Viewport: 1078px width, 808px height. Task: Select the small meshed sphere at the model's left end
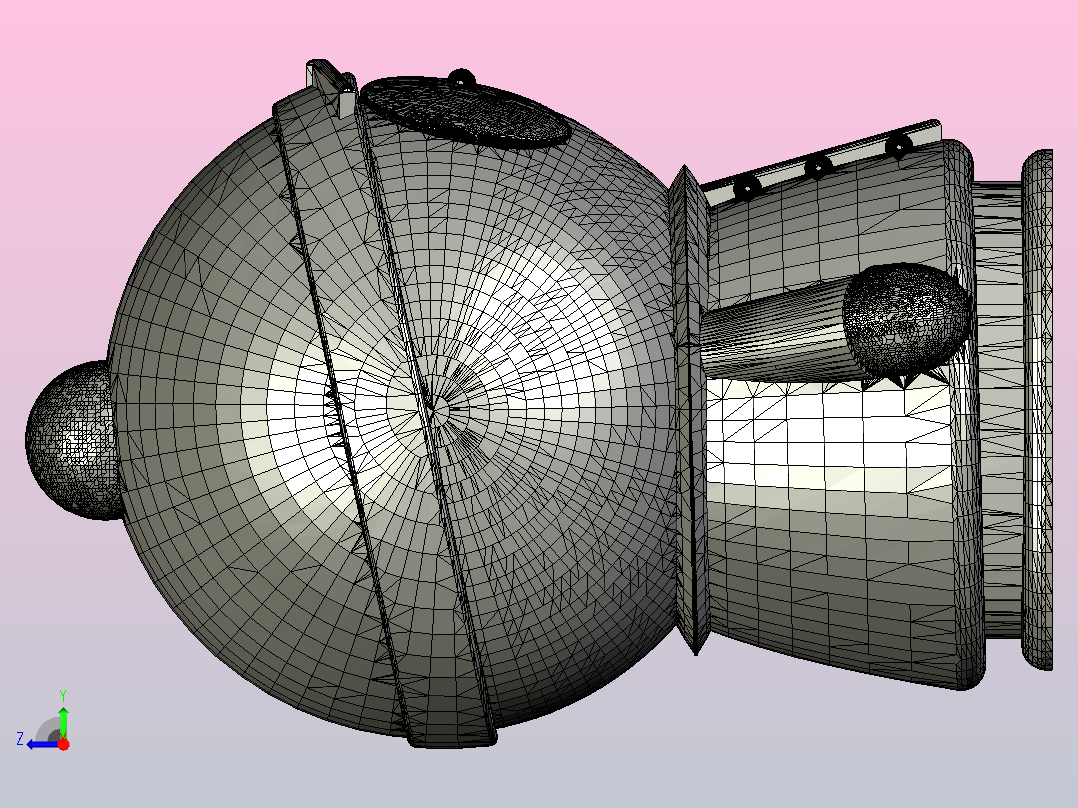(x=72, y=440)
